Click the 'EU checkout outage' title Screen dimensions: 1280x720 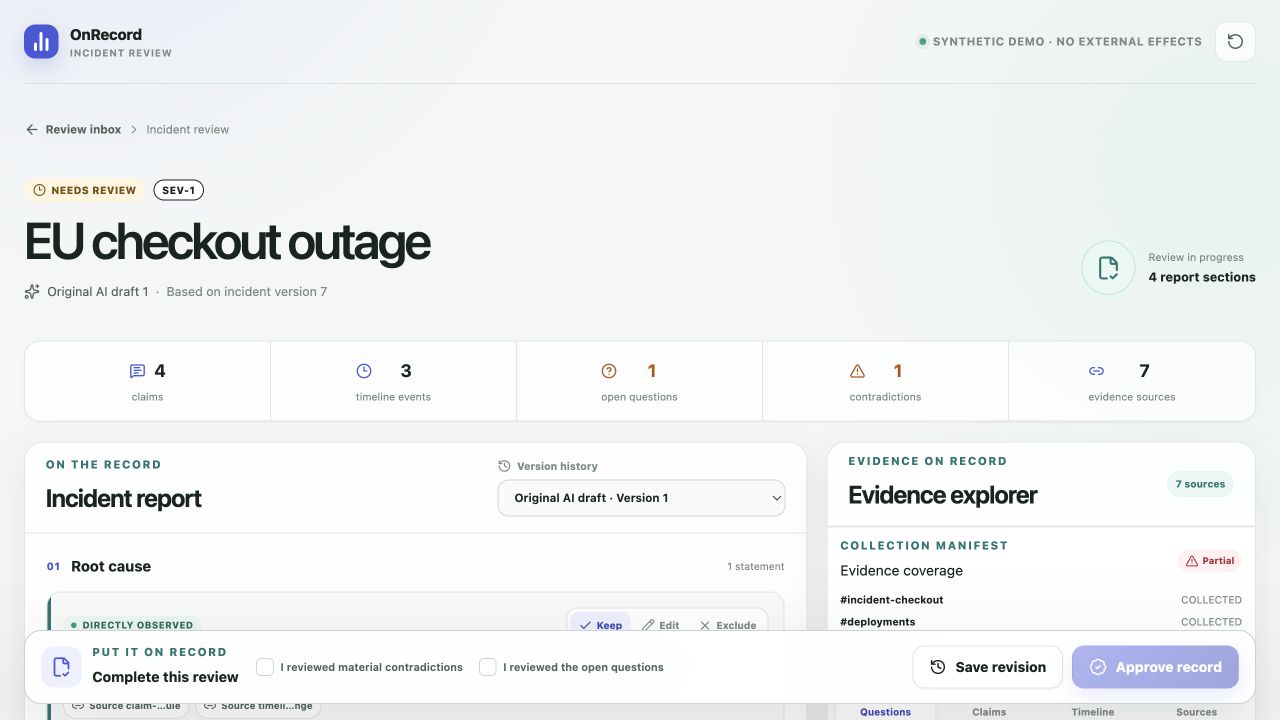pyautogui.click(x=227, y=242)
